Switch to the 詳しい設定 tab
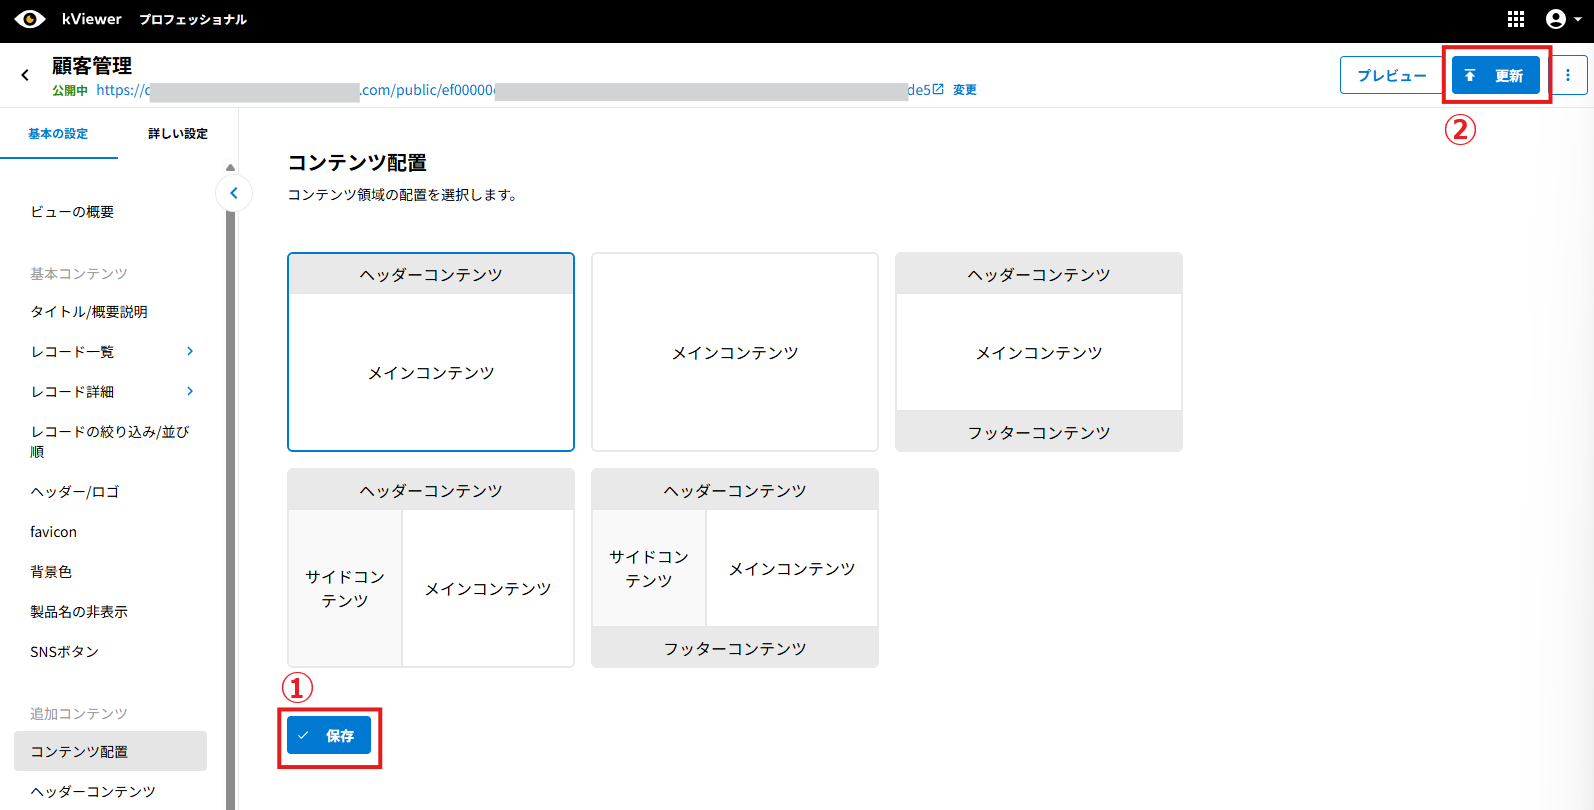 177,134
